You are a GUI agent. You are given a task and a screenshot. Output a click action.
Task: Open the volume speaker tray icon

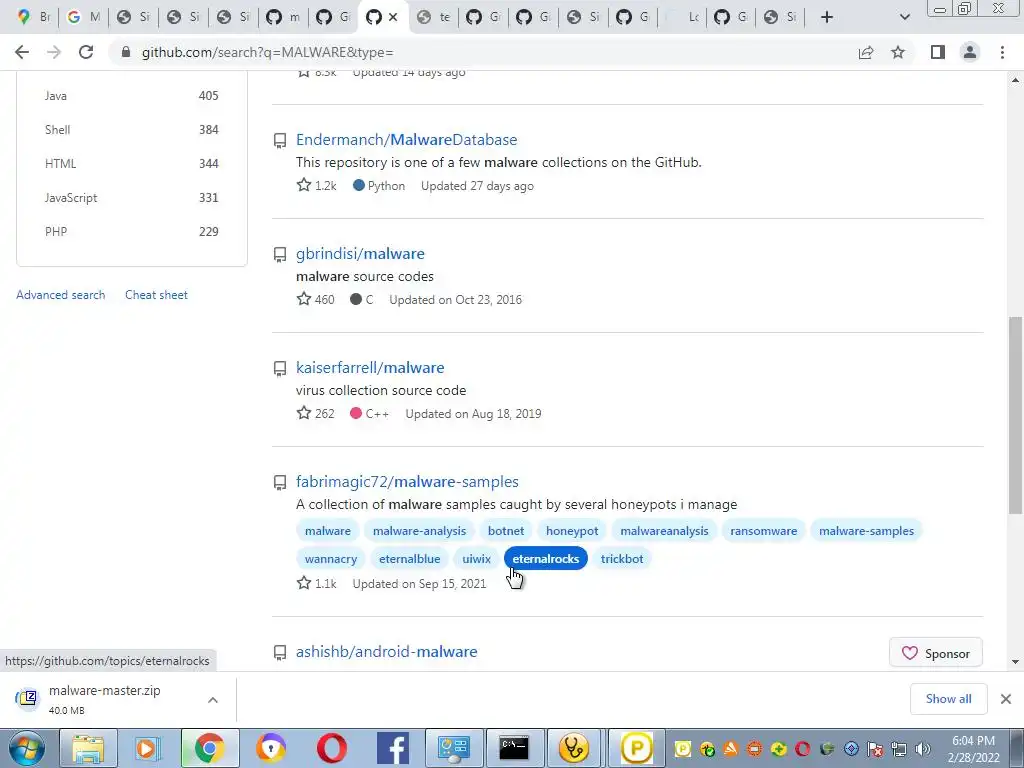coord(922,749)
